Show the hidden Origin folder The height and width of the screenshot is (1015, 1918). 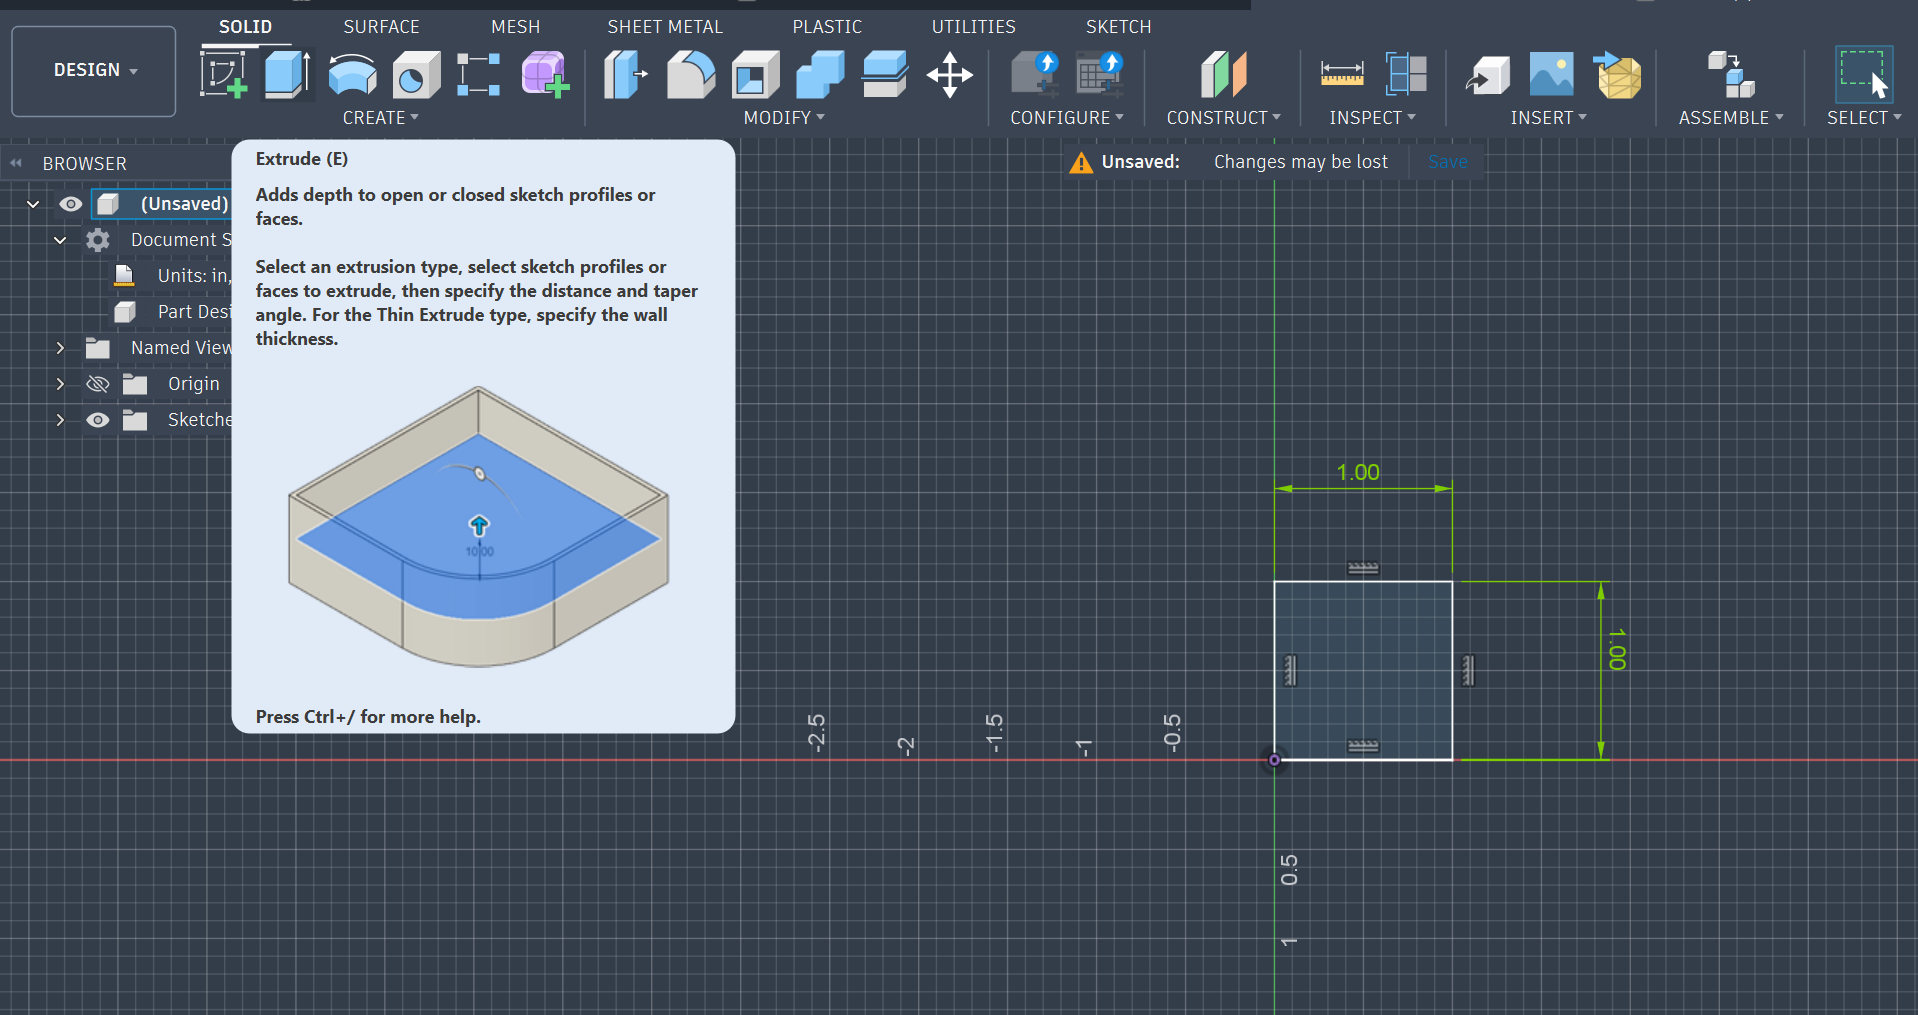pyautogui.click(x=98, y=384)
